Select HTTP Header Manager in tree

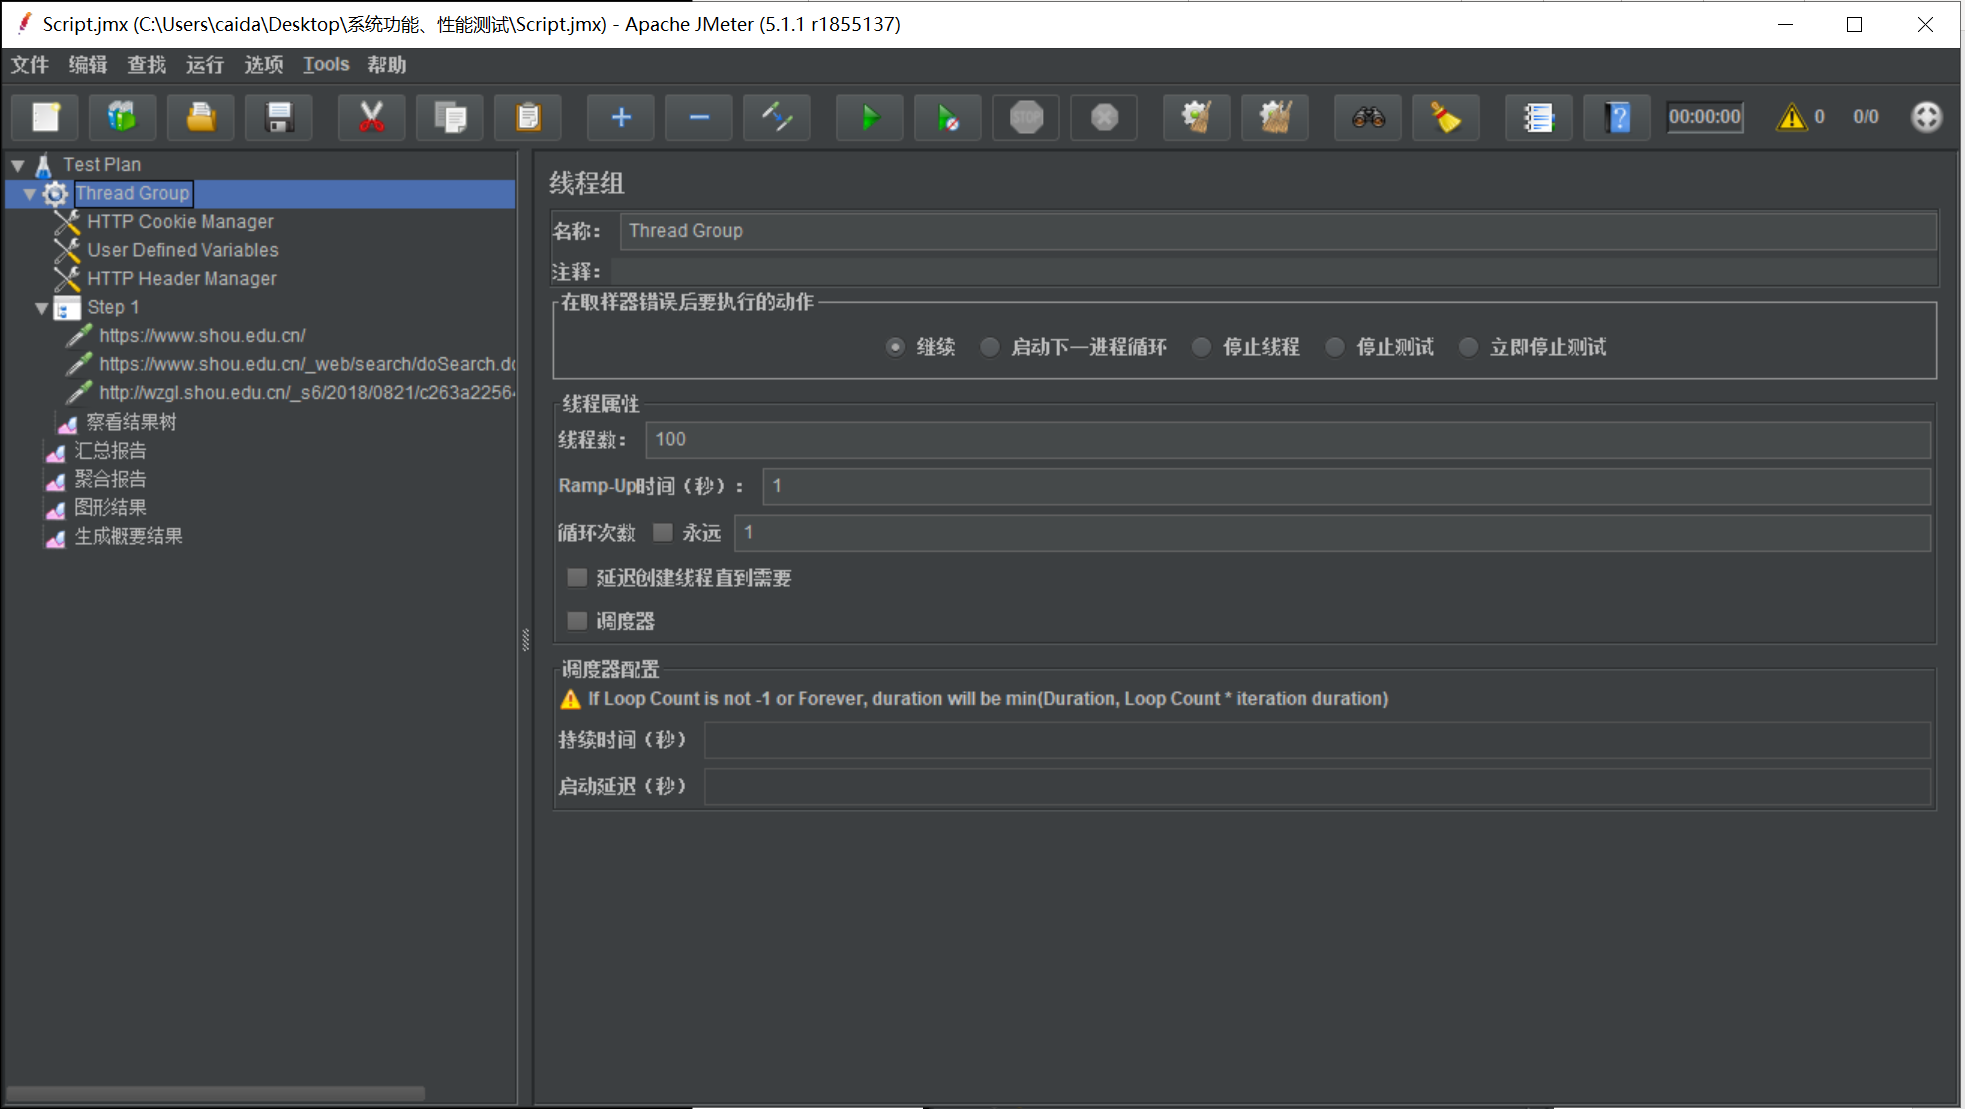[182, 279]
